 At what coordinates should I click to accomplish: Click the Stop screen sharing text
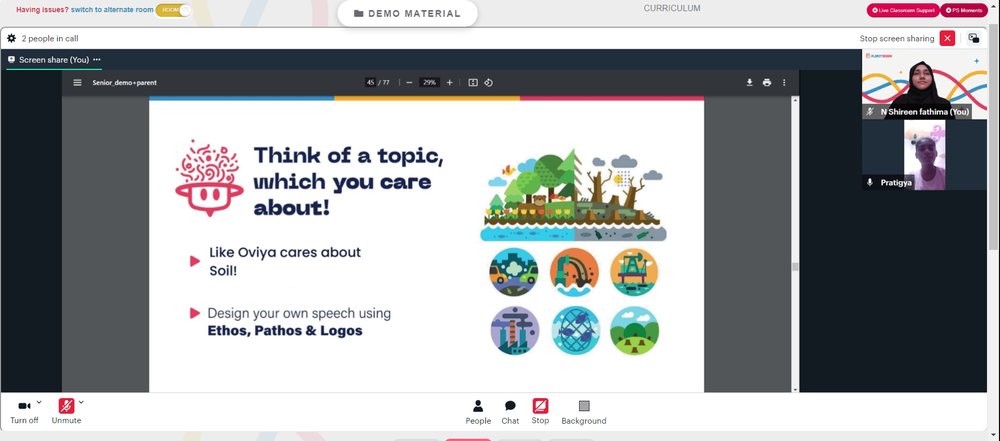(897, 38)
